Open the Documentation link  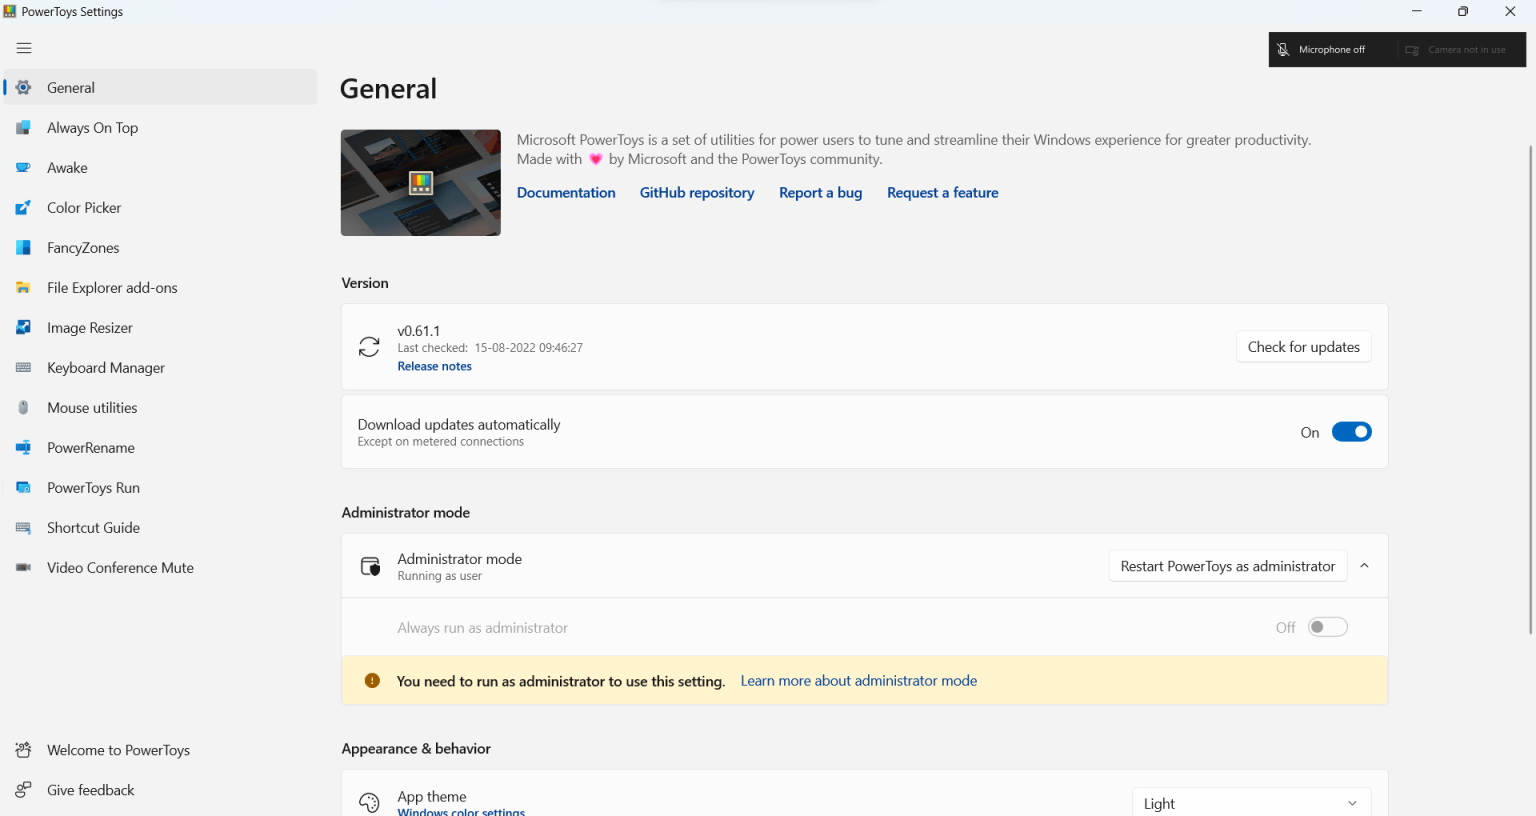(x=566, y=193)
